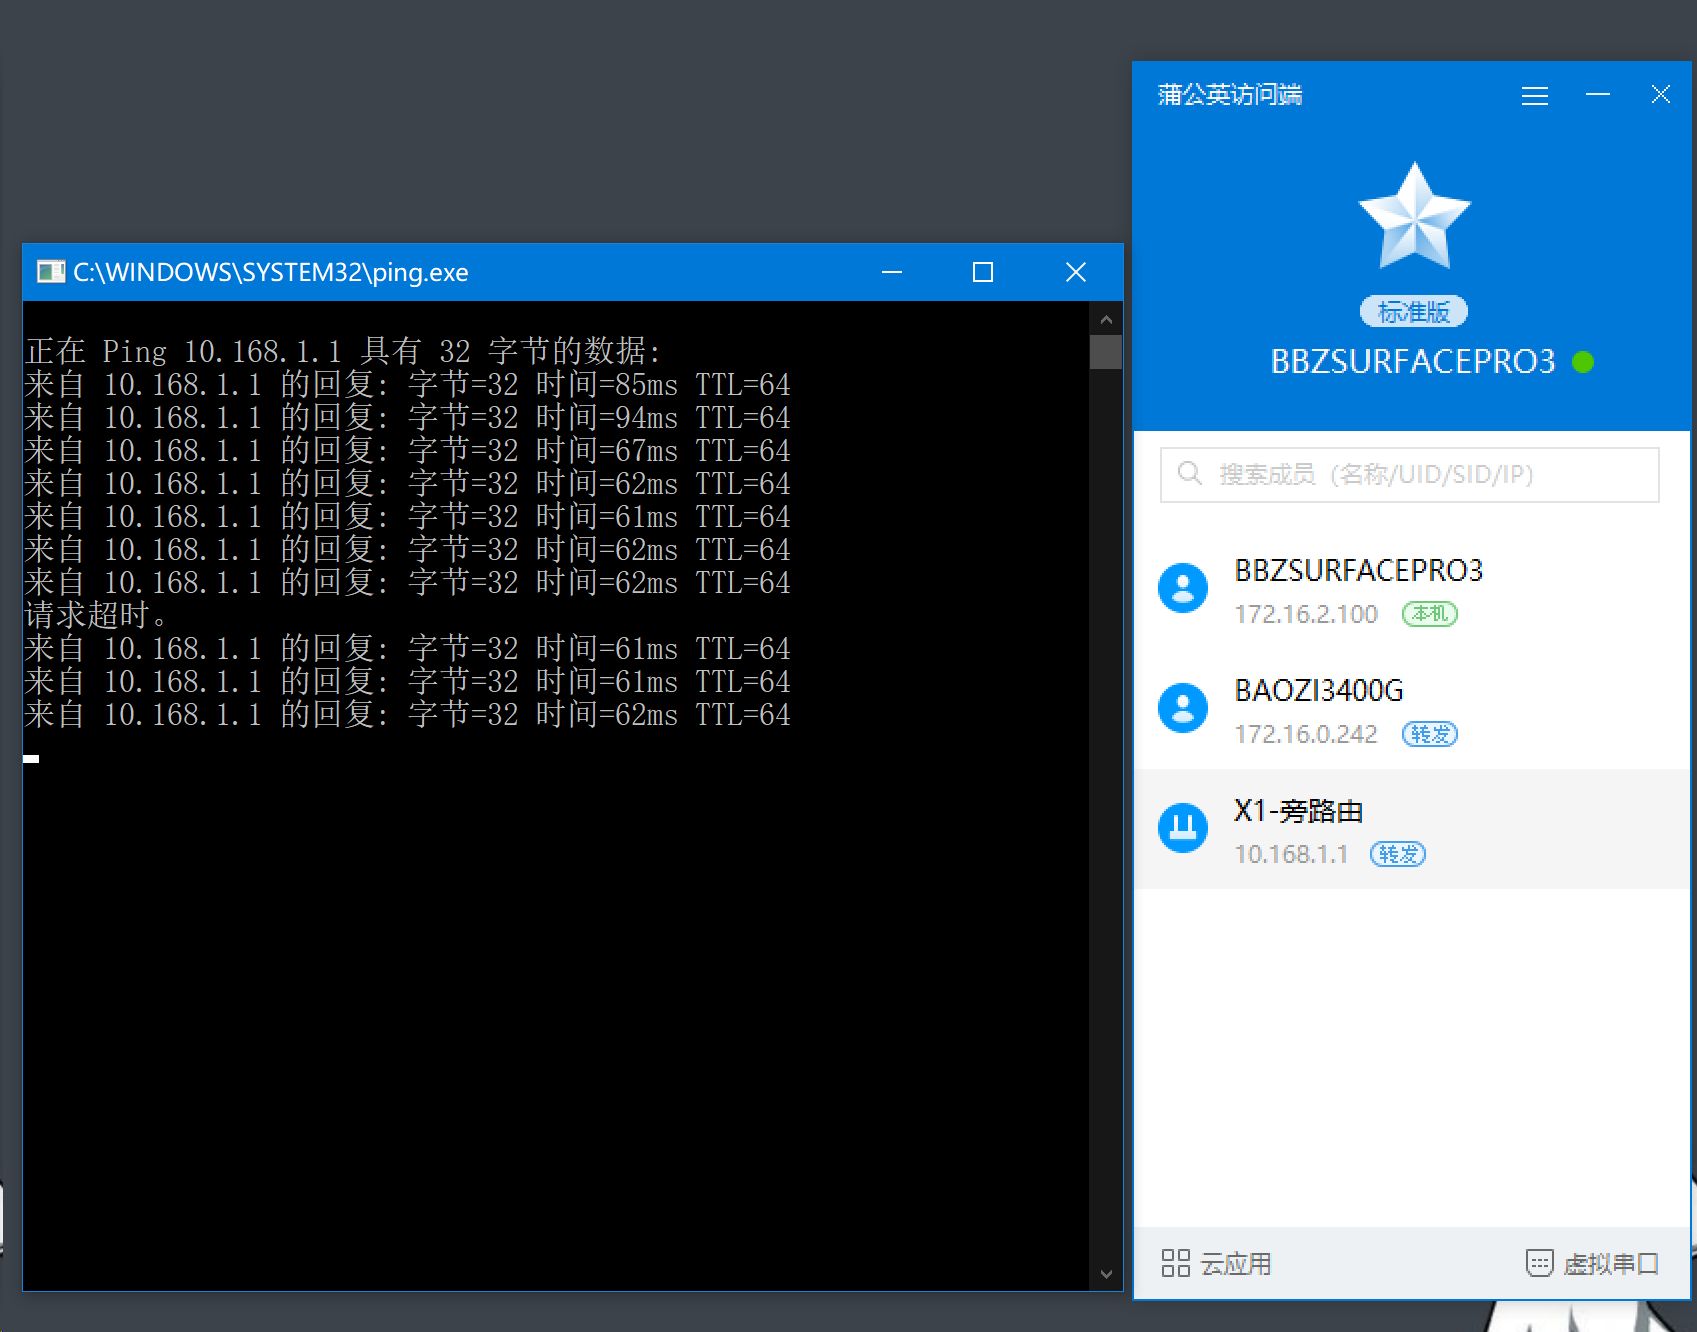The height and width of the screenshot is (1332, 1697).
Task: Click the ping reply line with 时间=67ms
Action: coord(407,450)
